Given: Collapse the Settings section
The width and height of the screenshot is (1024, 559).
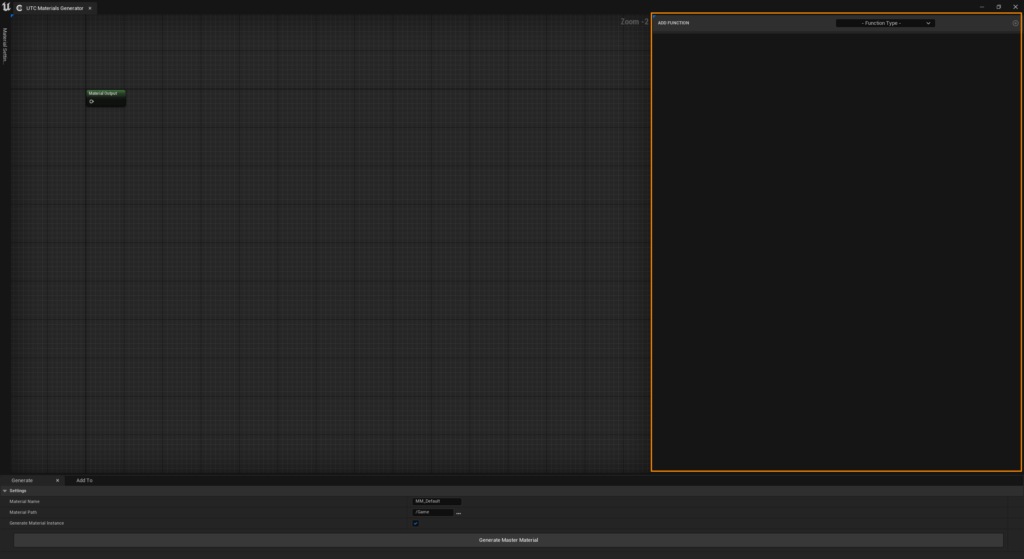Looking at the screenshot, I should pyautogui.click(x=5, y=491).
